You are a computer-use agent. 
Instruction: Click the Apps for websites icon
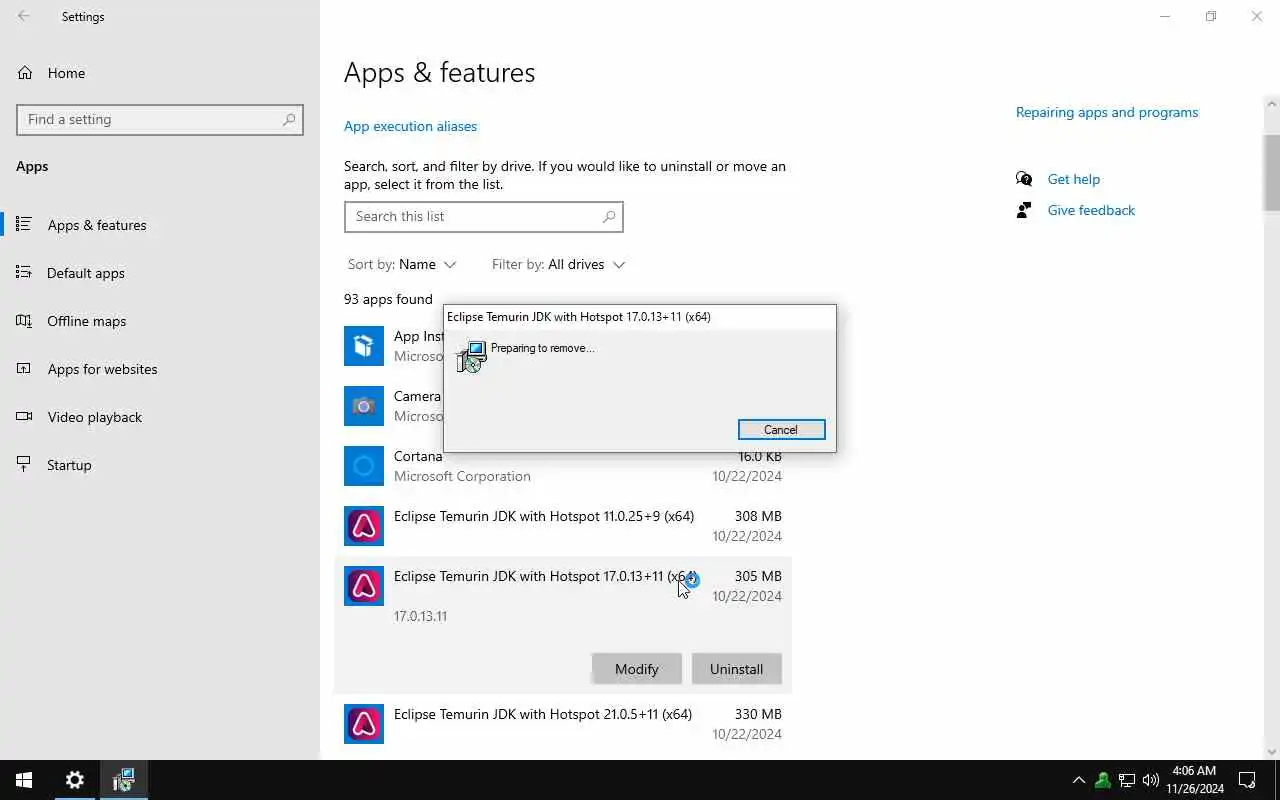24,368
